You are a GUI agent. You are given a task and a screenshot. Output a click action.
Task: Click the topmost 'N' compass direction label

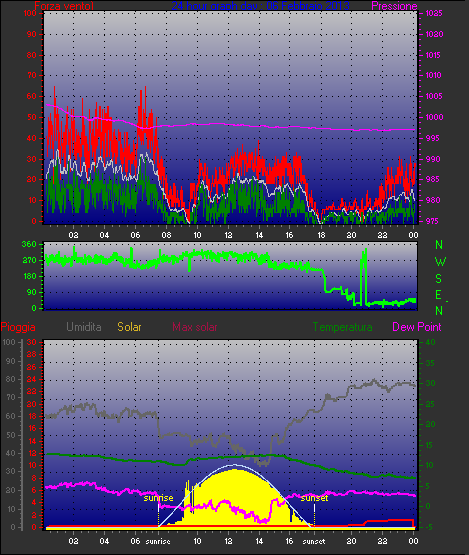pyautogui.click(x=439, y=245)
